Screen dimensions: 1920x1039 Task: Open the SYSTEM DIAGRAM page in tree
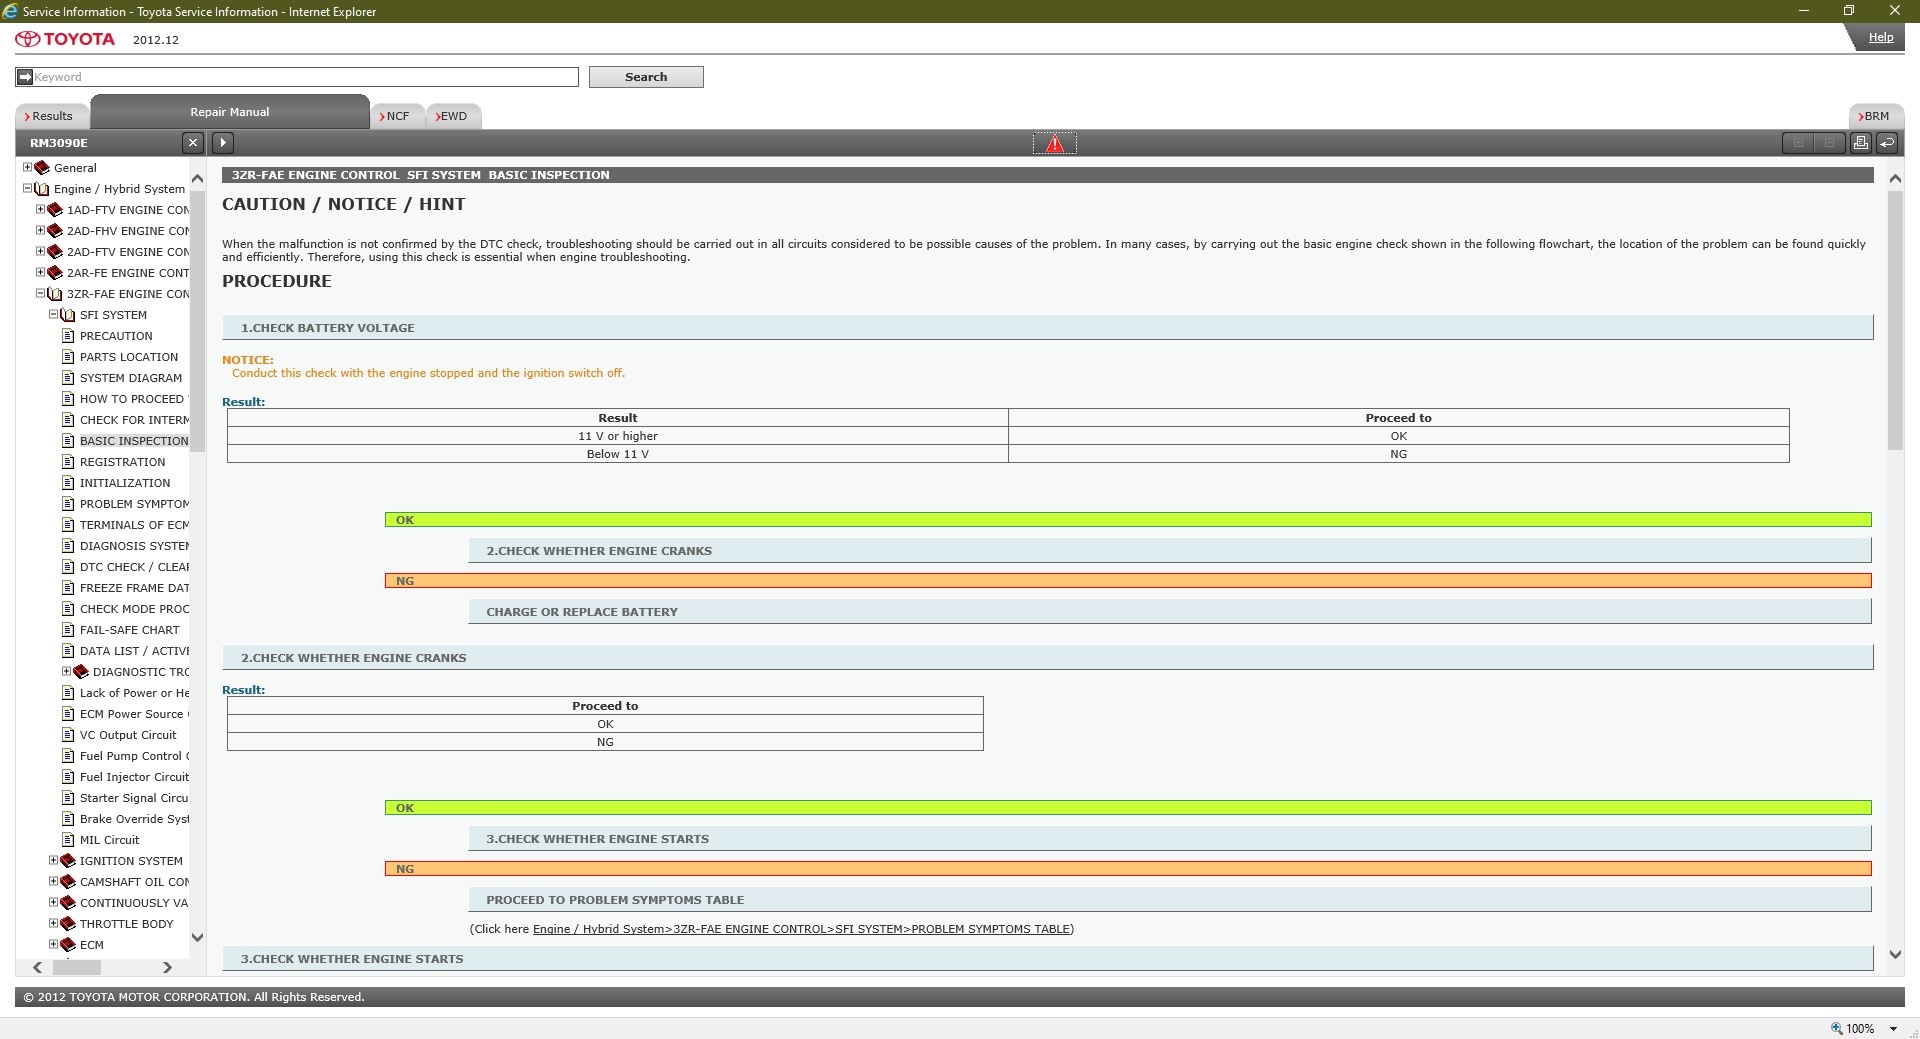click(130, 378)
